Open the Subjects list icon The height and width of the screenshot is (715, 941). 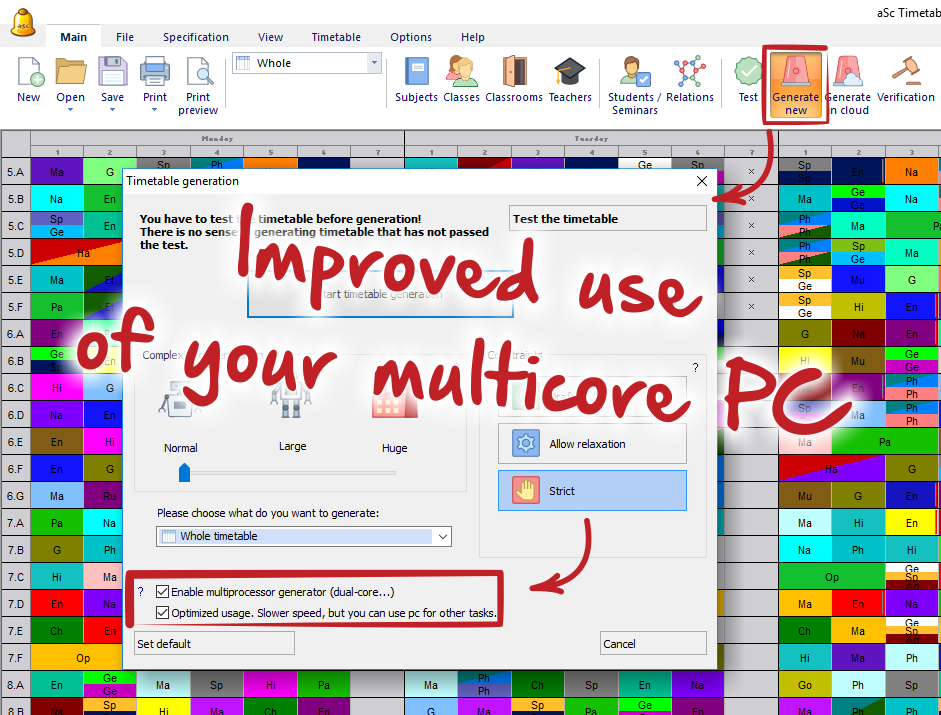pos(416,73)
